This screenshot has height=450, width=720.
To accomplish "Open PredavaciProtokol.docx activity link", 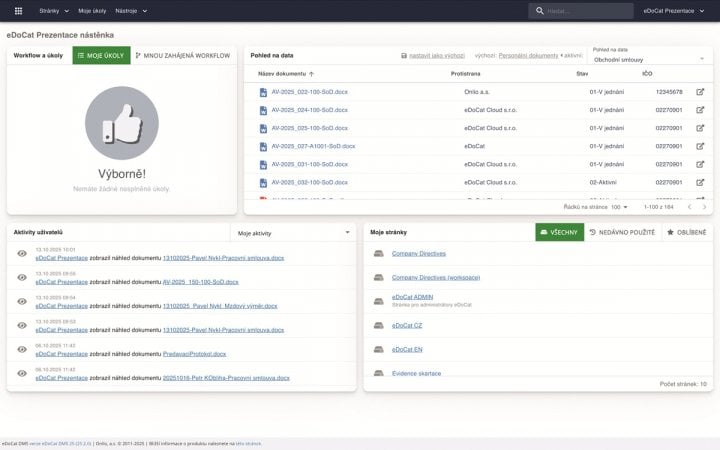I will click(x=194, y=354).
